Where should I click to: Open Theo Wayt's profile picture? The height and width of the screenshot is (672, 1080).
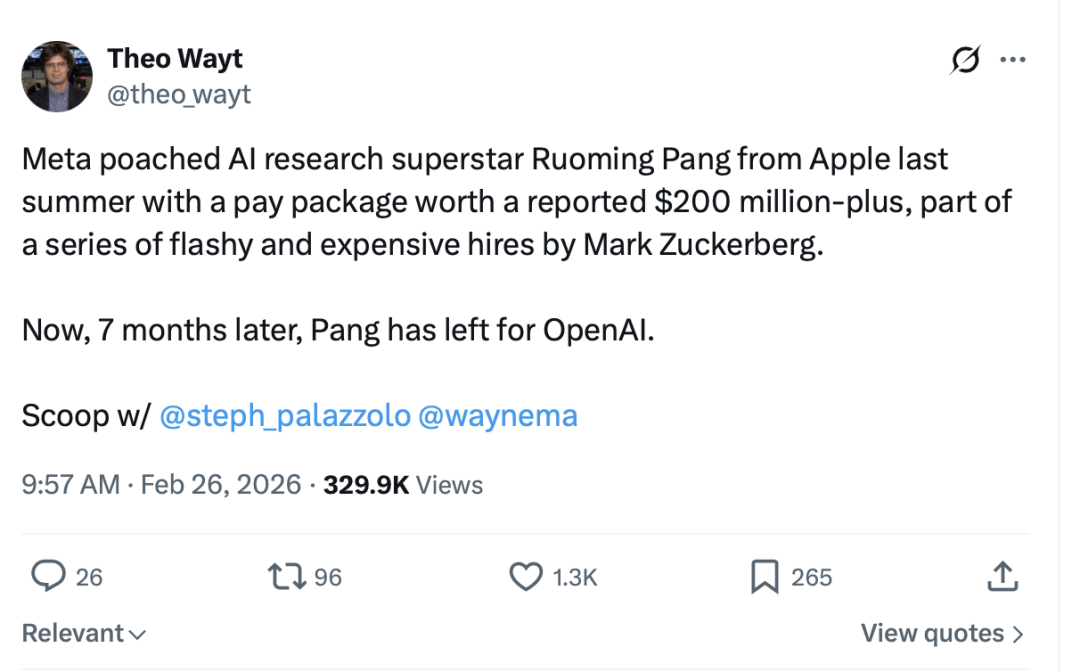(x=57, y=76)
